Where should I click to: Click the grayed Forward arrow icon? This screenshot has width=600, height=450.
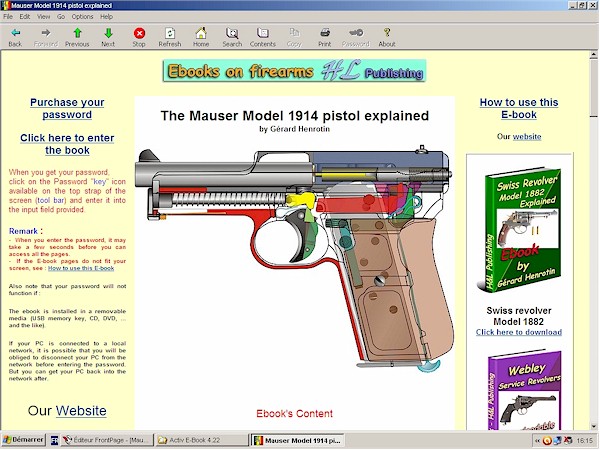click(46, 37)
